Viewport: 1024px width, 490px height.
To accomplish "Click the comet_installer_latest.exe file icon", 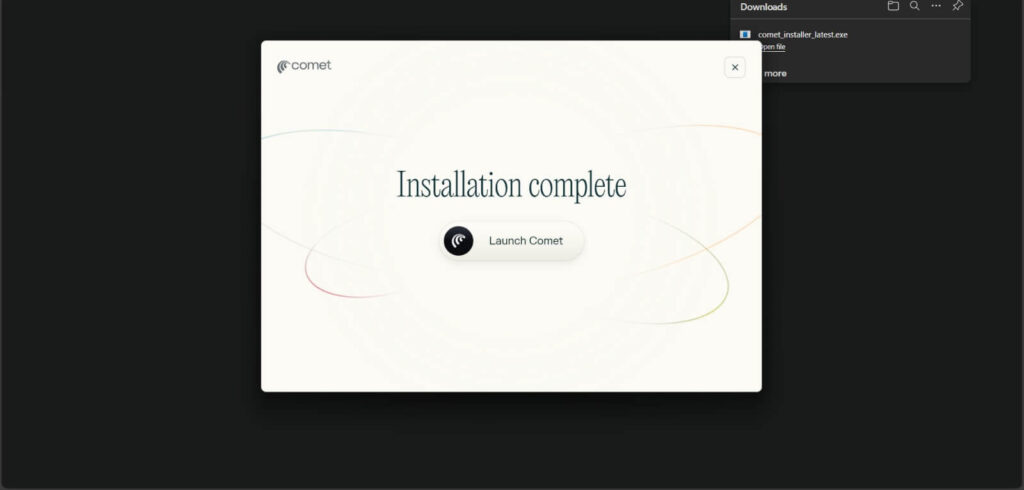I will [745, 34].
